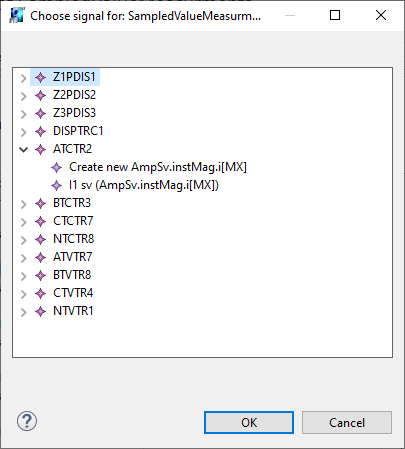The height and width of the screenshot is (449, 405).
Task: Click the star icon next to NTCTR8
Action: click(40, 239)
